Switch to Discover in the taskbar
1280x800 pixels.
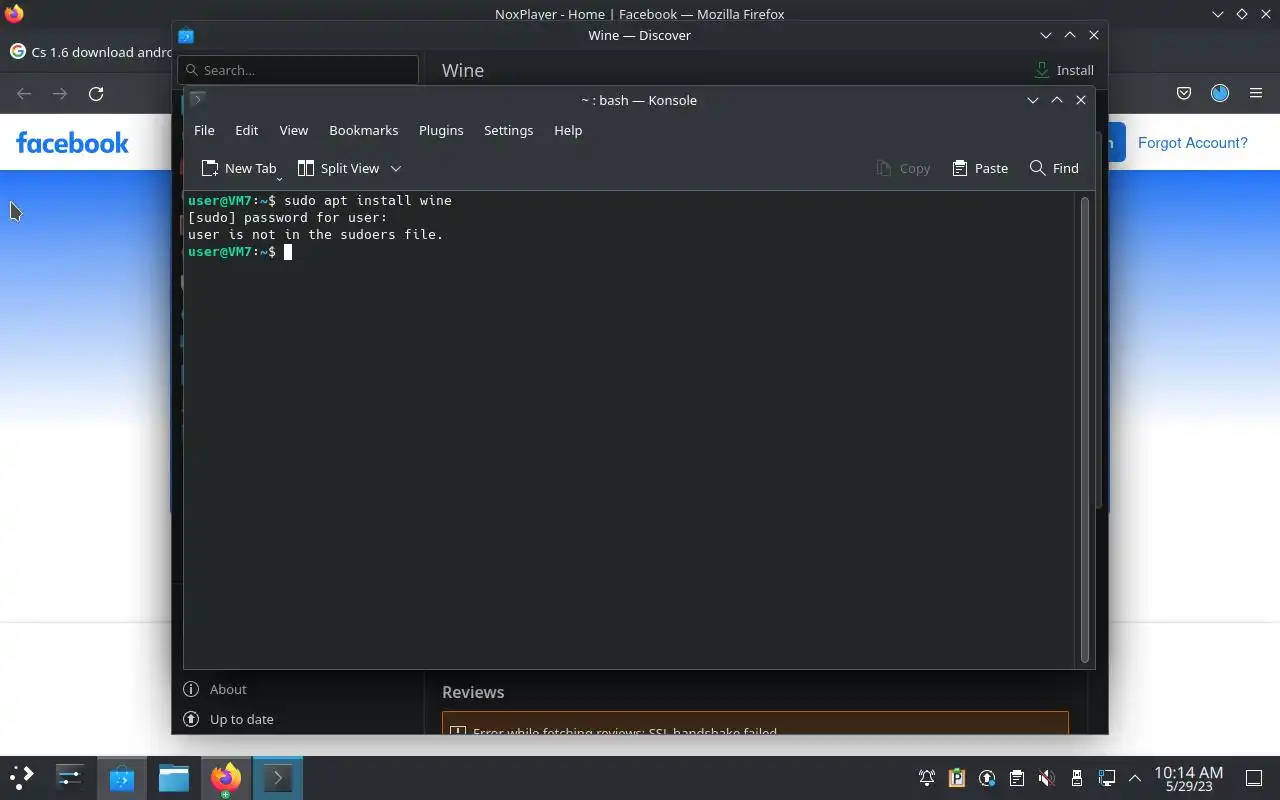[122, 777]
